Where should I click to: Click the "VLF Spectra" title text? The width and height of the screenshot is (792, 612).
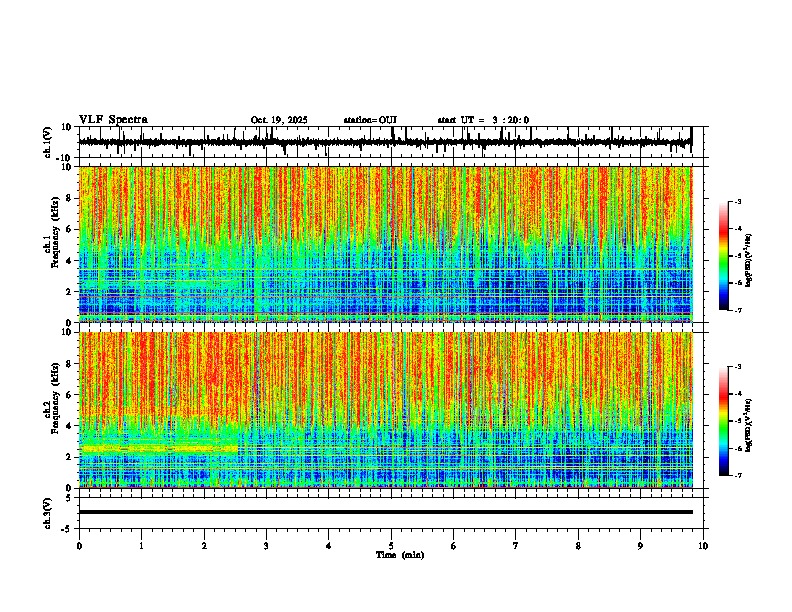(113, 120)
